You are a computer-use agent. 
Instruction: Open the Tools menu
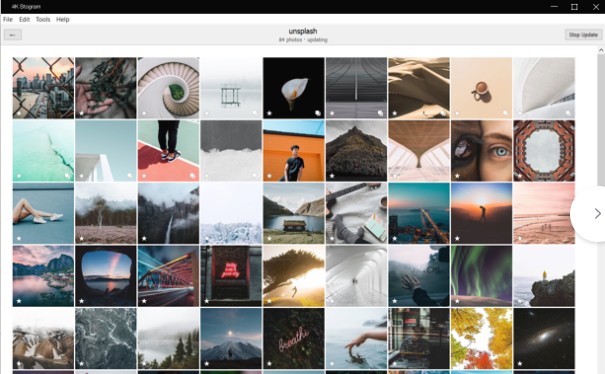point(43,19)
